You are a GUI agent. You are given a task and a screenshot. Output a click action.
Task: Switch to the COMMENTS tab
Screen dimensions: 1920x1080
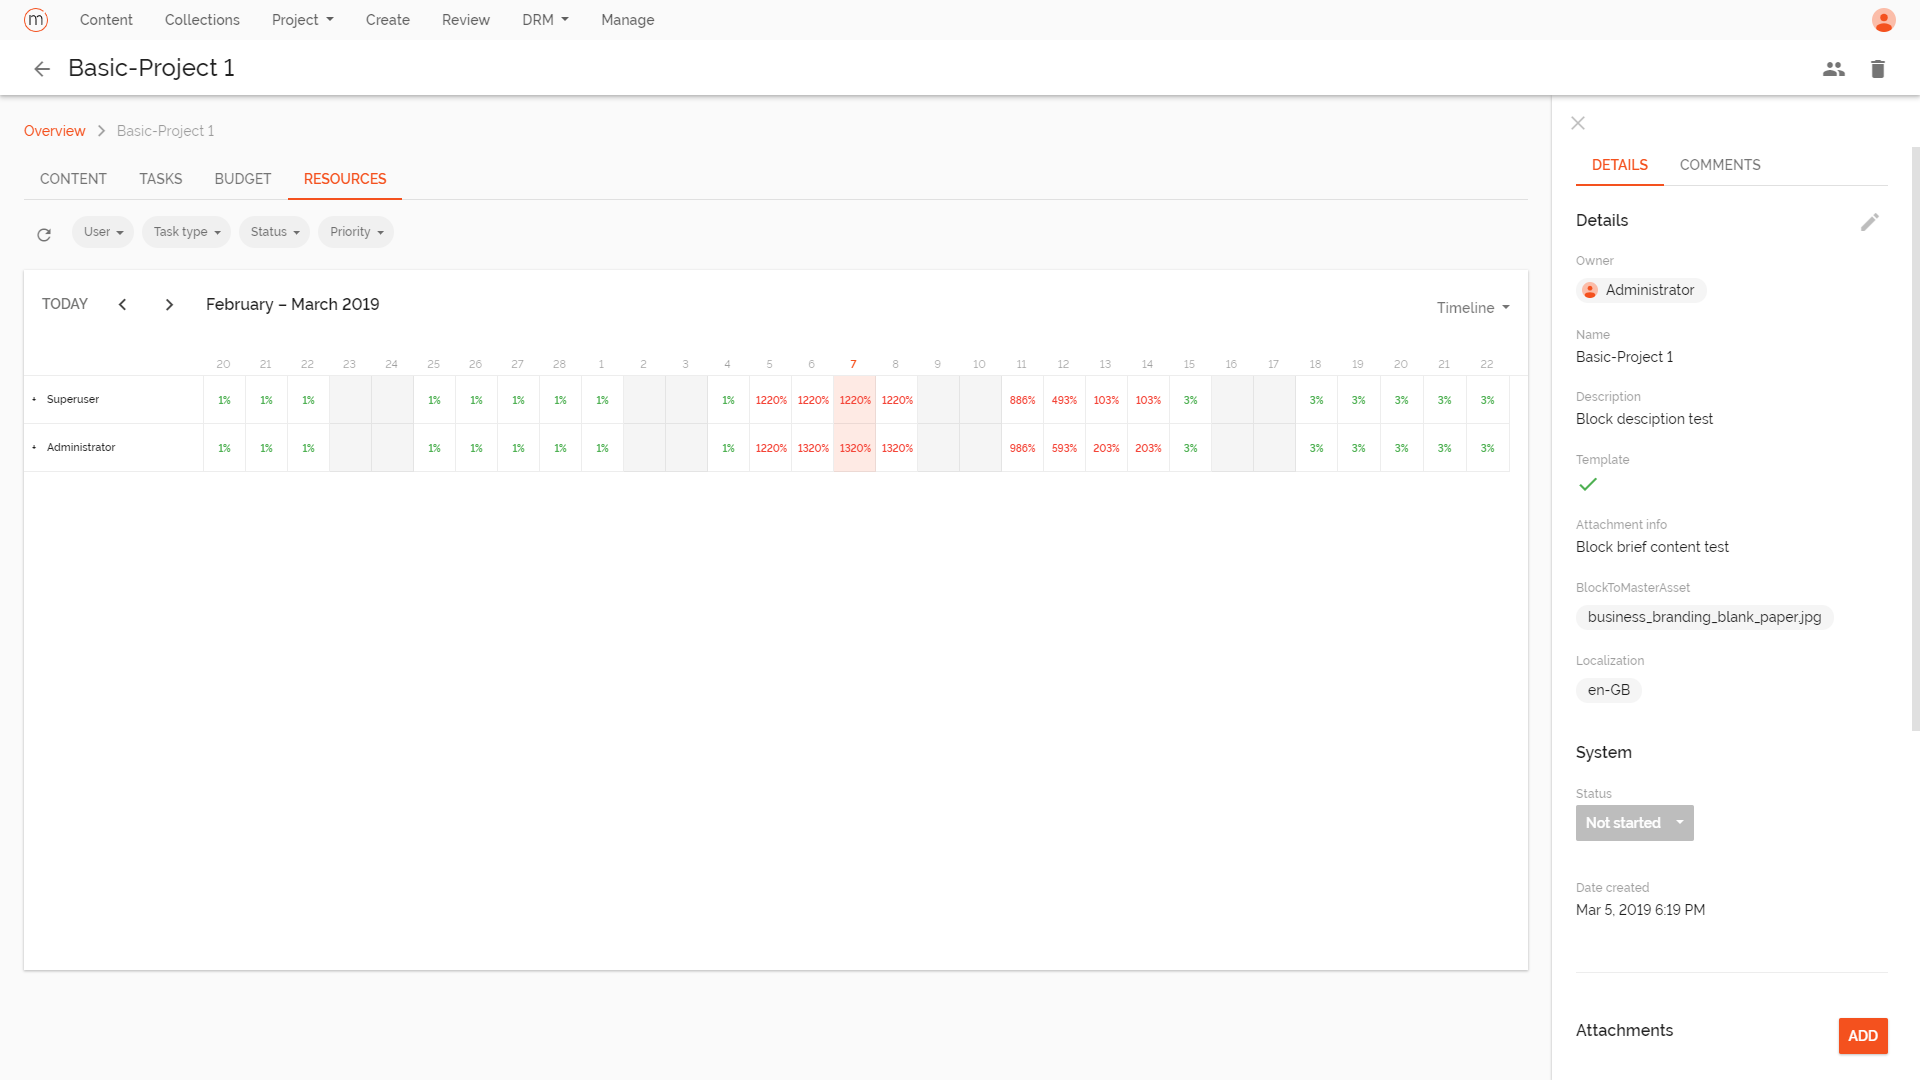point(1719,165)
